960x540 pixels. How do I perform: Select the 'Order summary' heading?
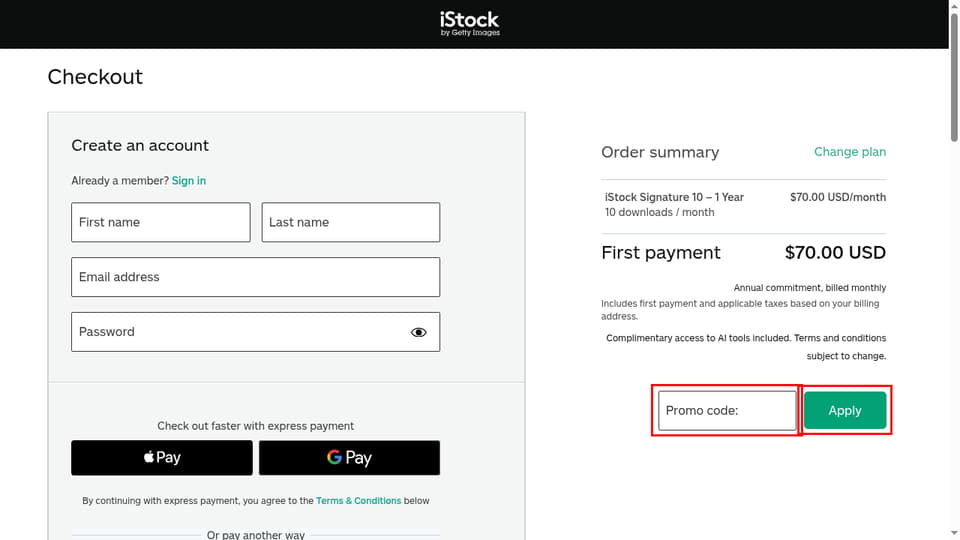[x=660, y=152]
